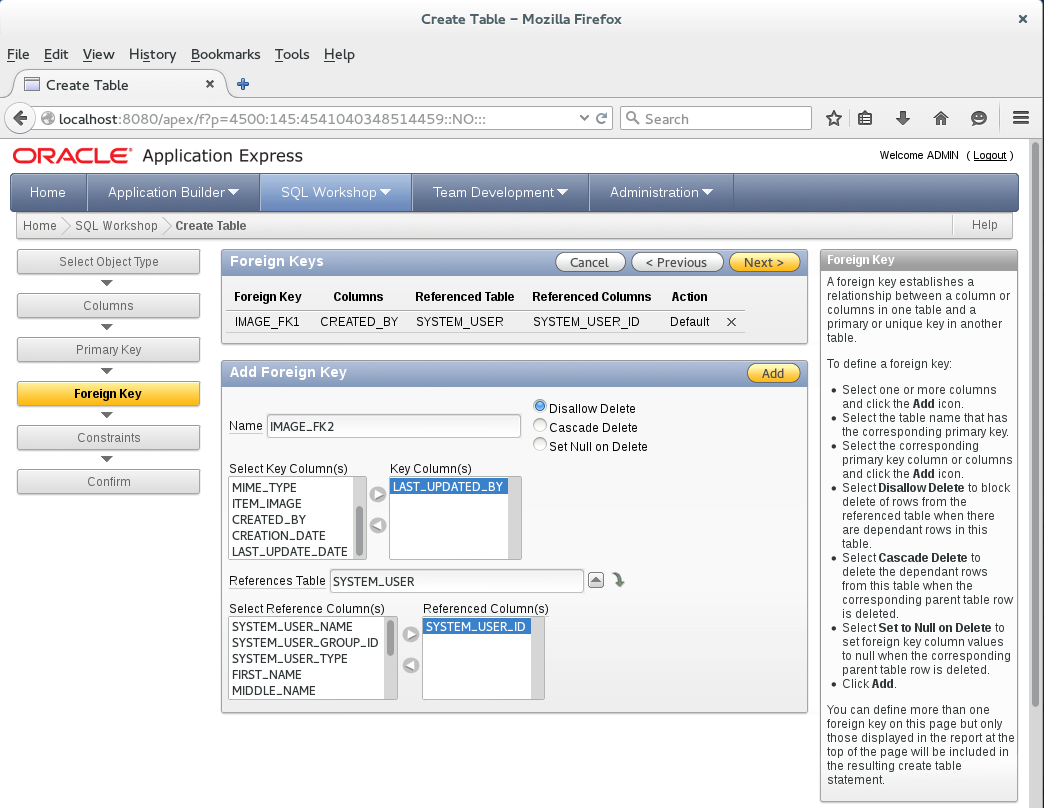This screenshot has height=808, width=1044.
Task: Show bookmarks list icon in toolbar
Action: 865,118
